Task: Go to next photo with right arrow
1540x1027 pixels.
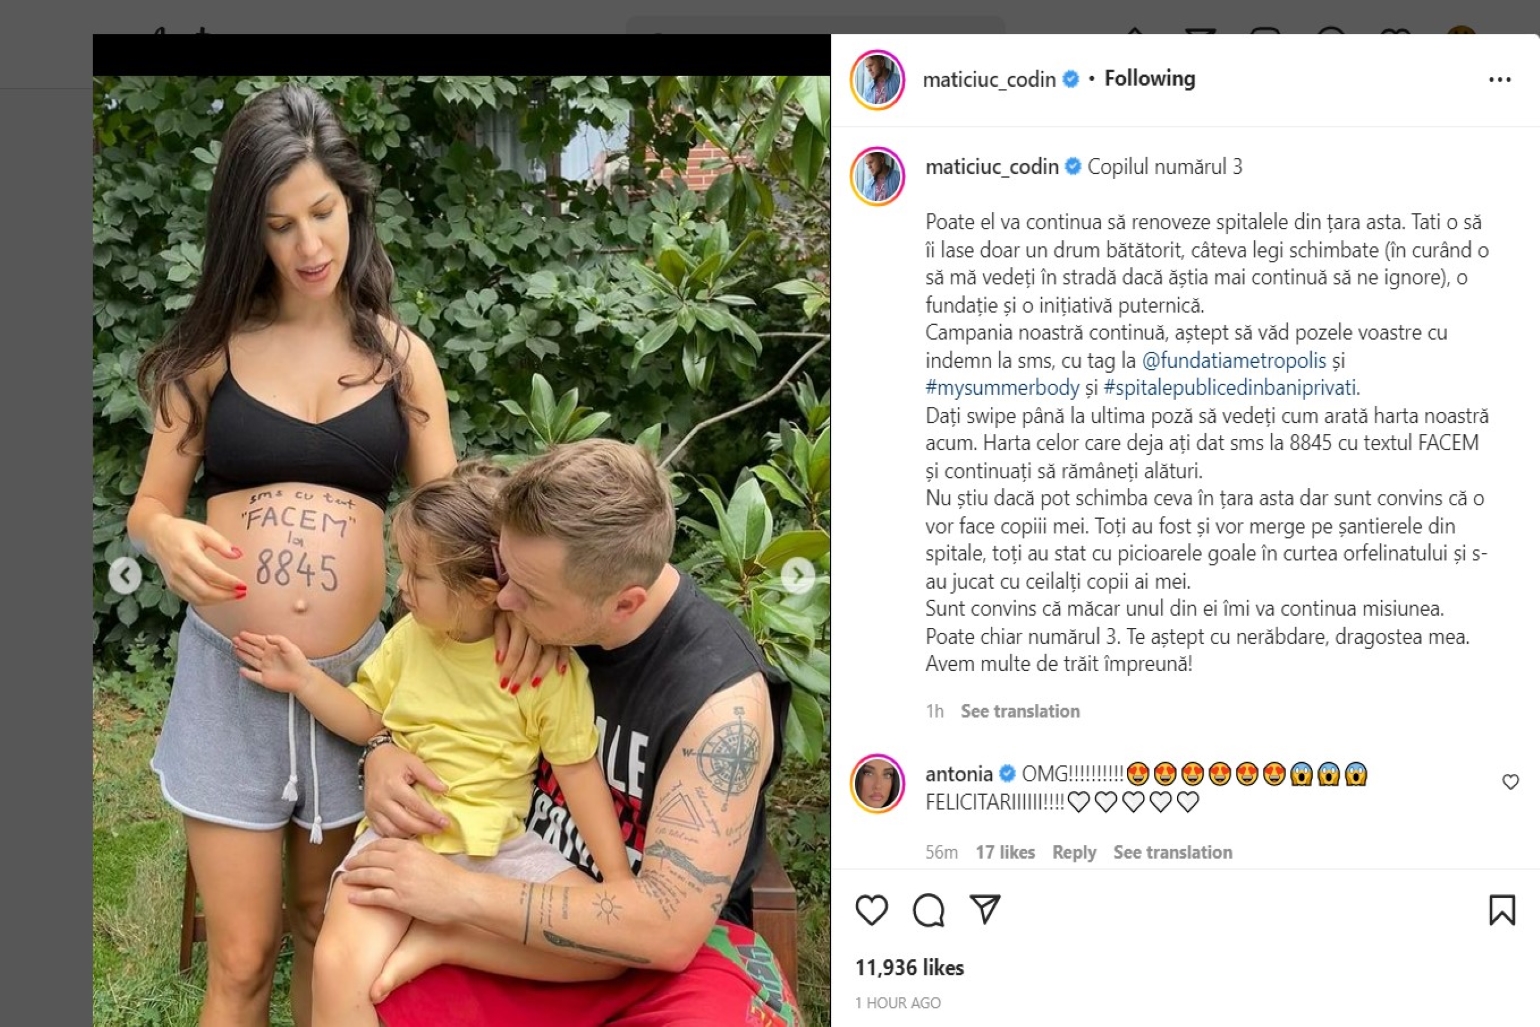Action: [797, 575]
